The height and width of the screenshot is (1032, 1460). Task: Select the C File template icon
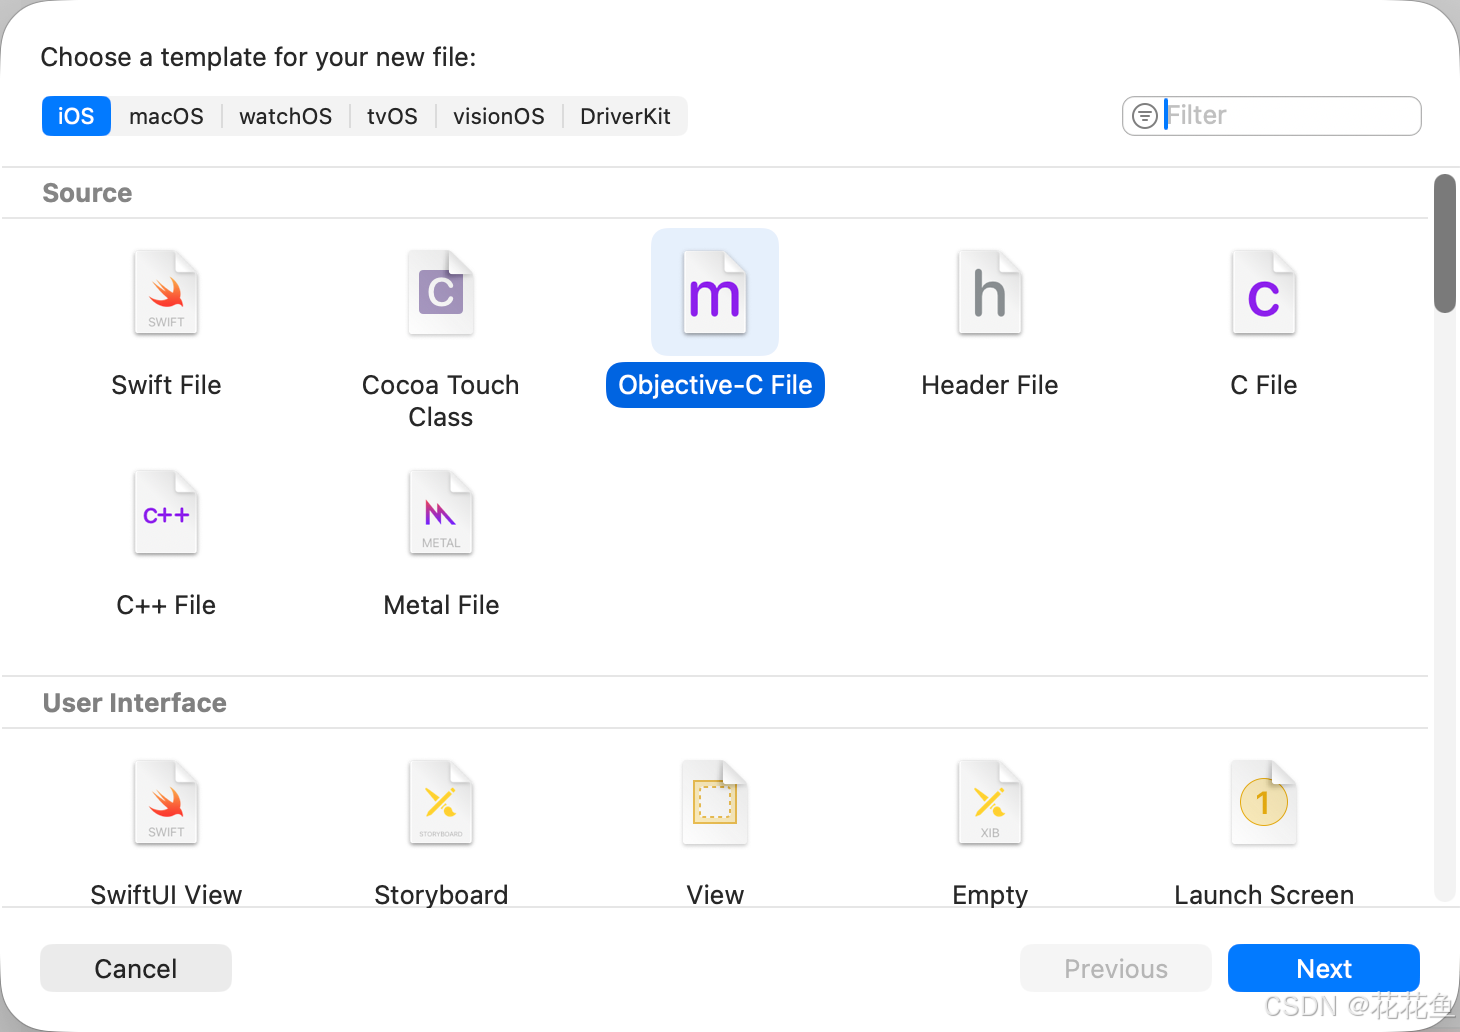[x=1264, y=292]
